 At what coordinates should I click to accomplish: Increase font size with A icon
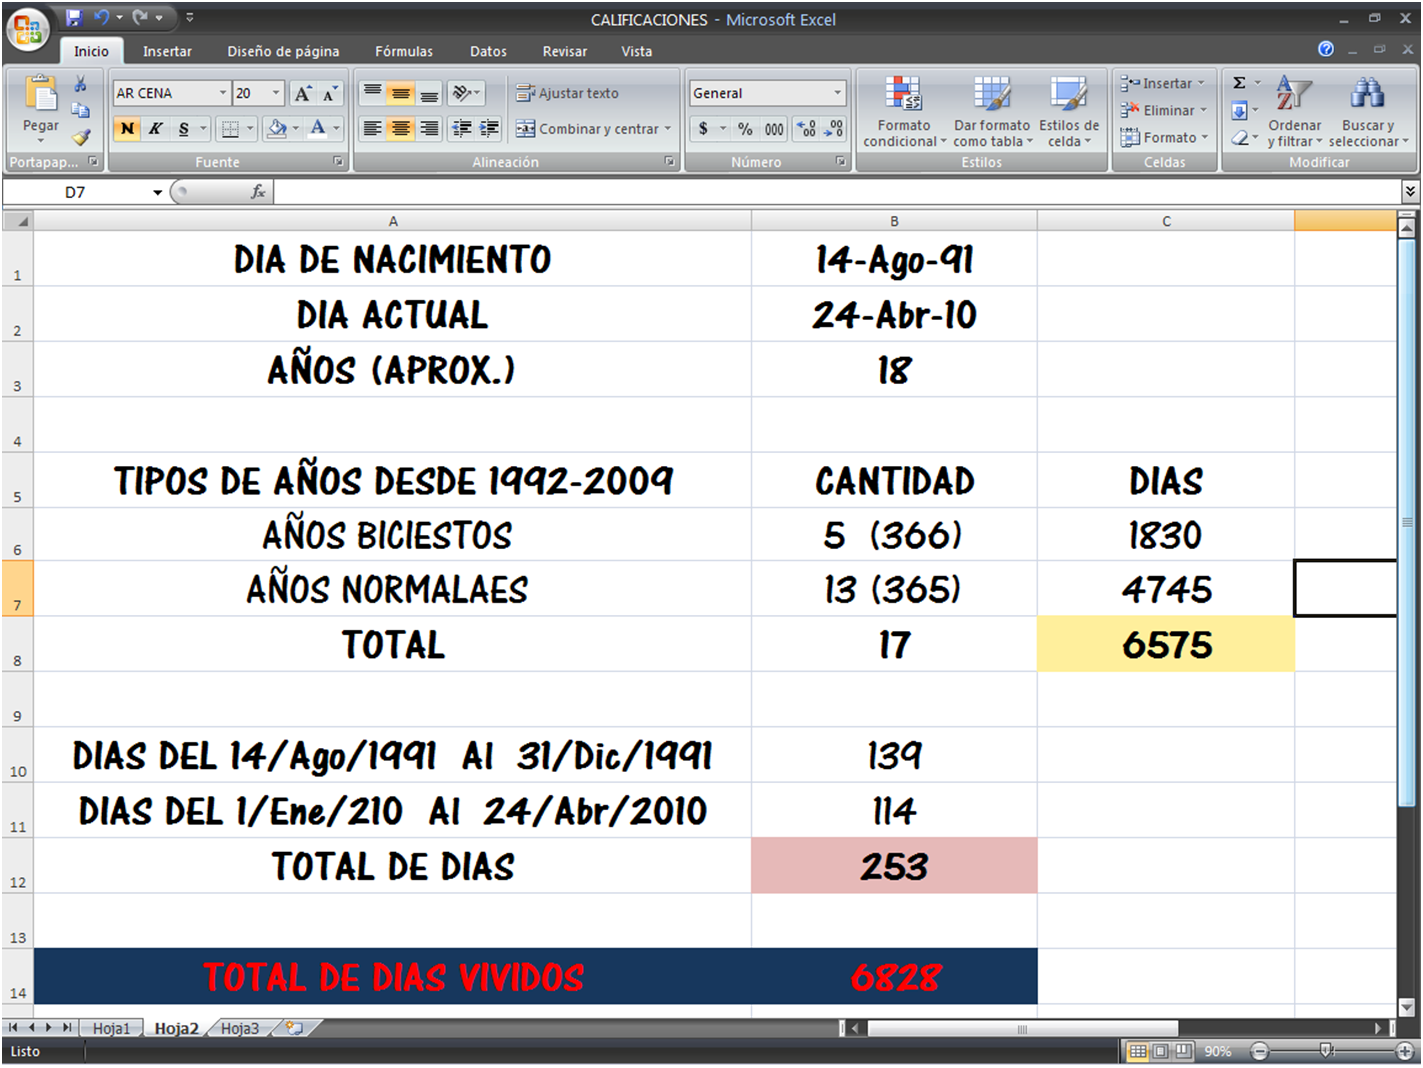click(x=302, y=94)
